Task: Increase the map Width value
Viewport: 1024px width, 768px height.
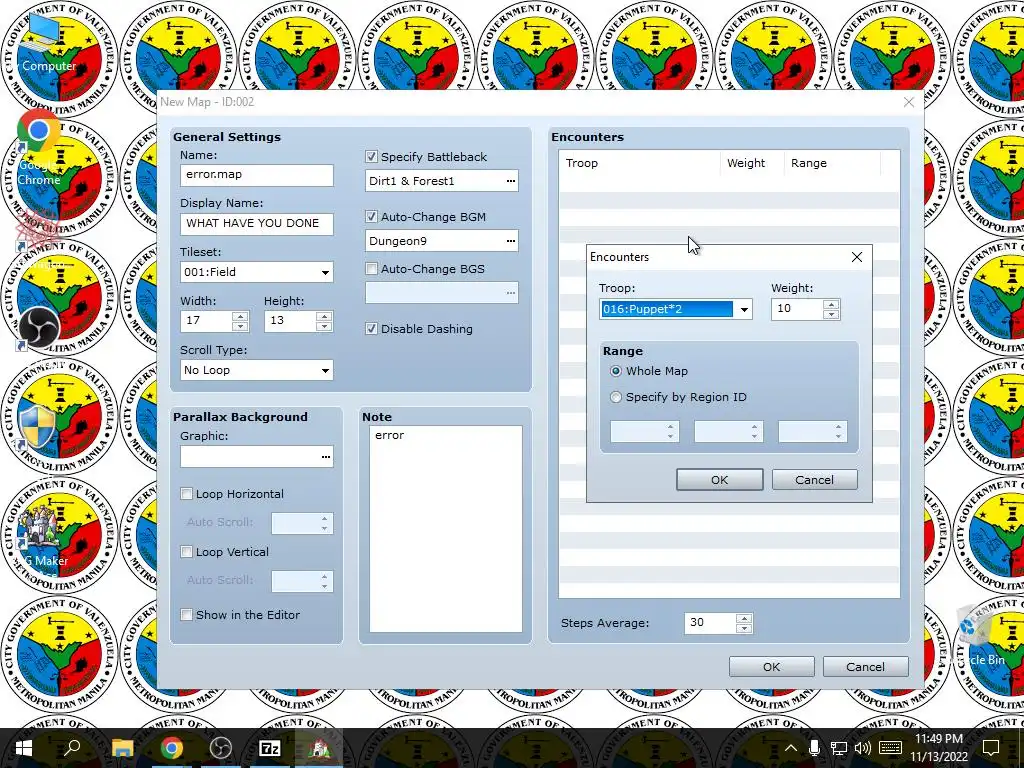Action: pyautogui.click(x=240, y=316)
